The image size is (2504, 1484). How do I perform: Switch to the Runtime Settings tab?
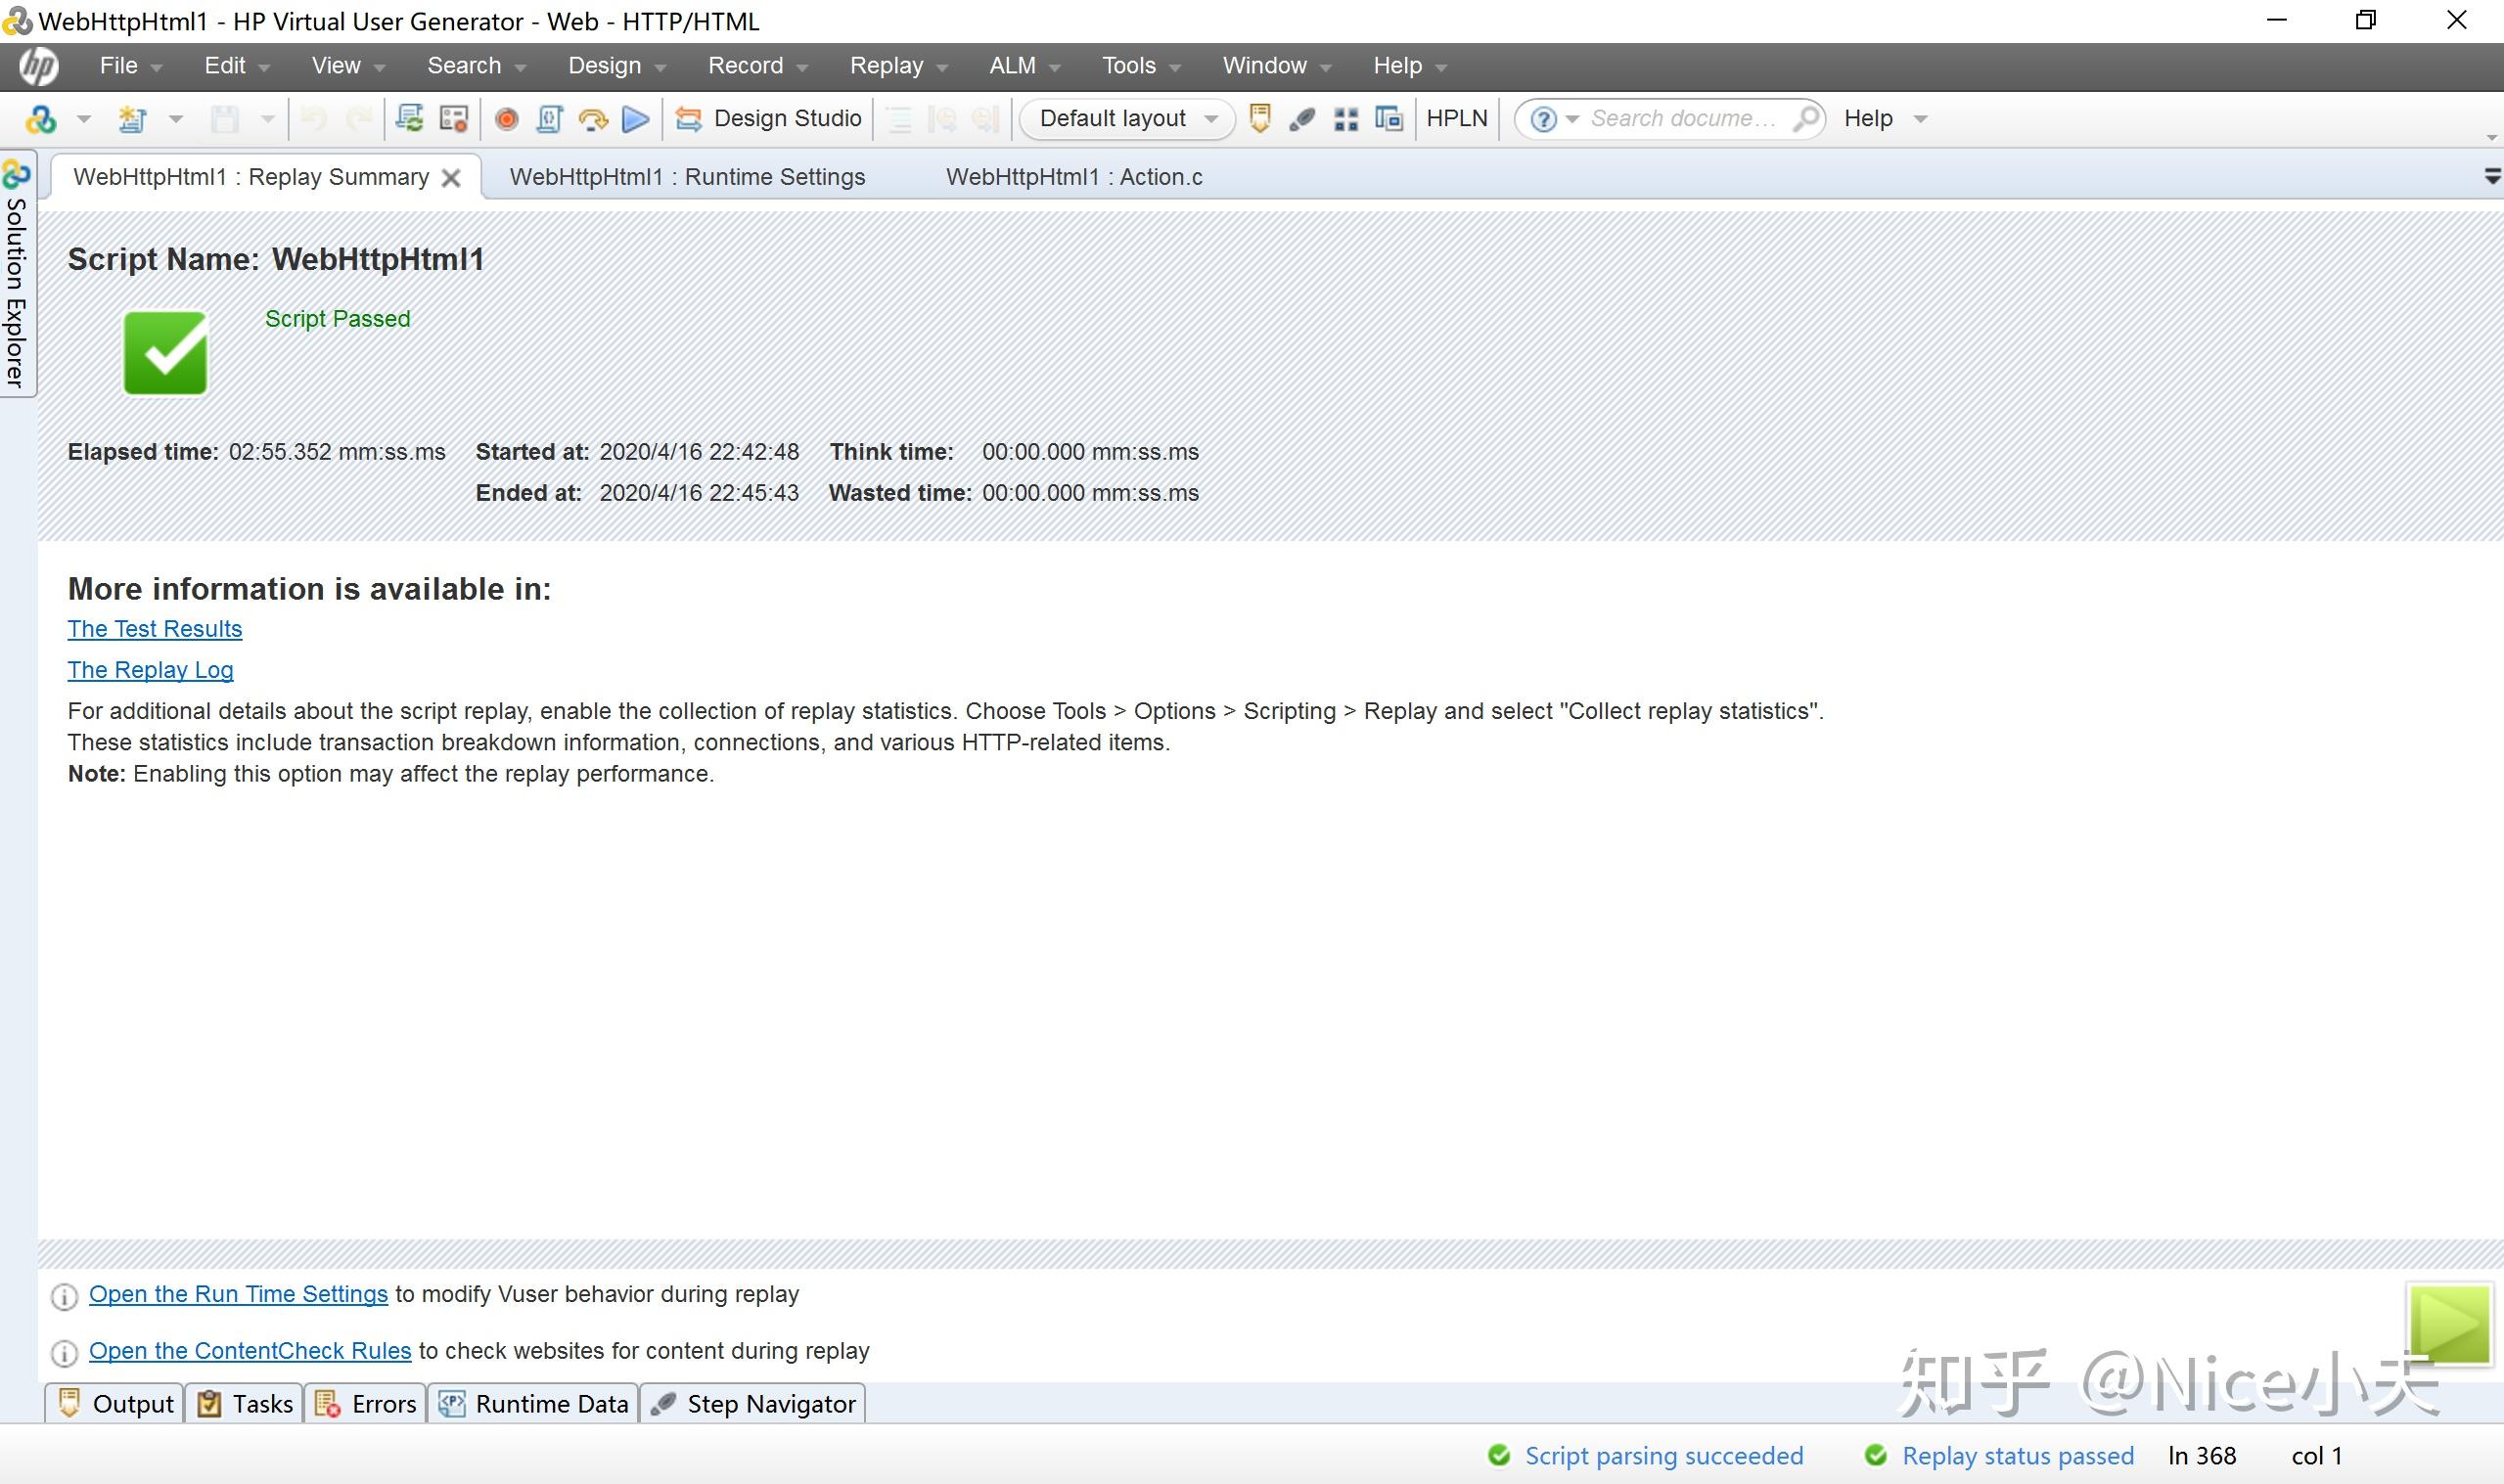point(687,177)
